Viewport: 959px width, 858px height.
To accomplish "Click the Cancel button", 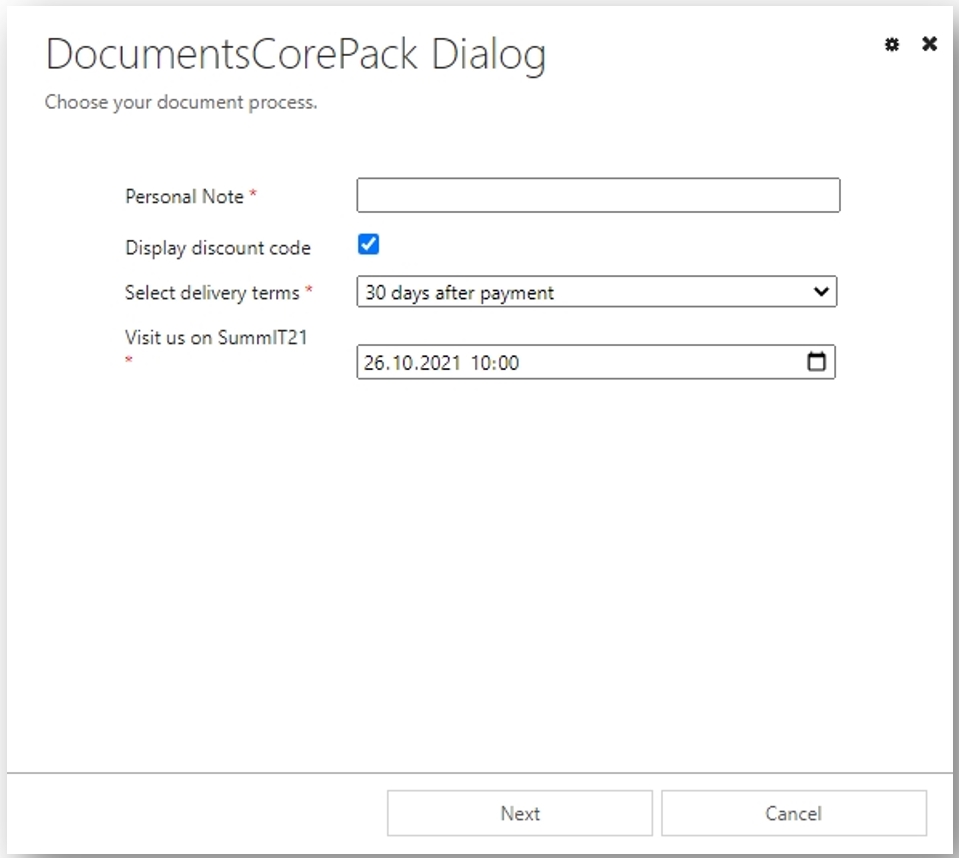I will coord(794,813).
